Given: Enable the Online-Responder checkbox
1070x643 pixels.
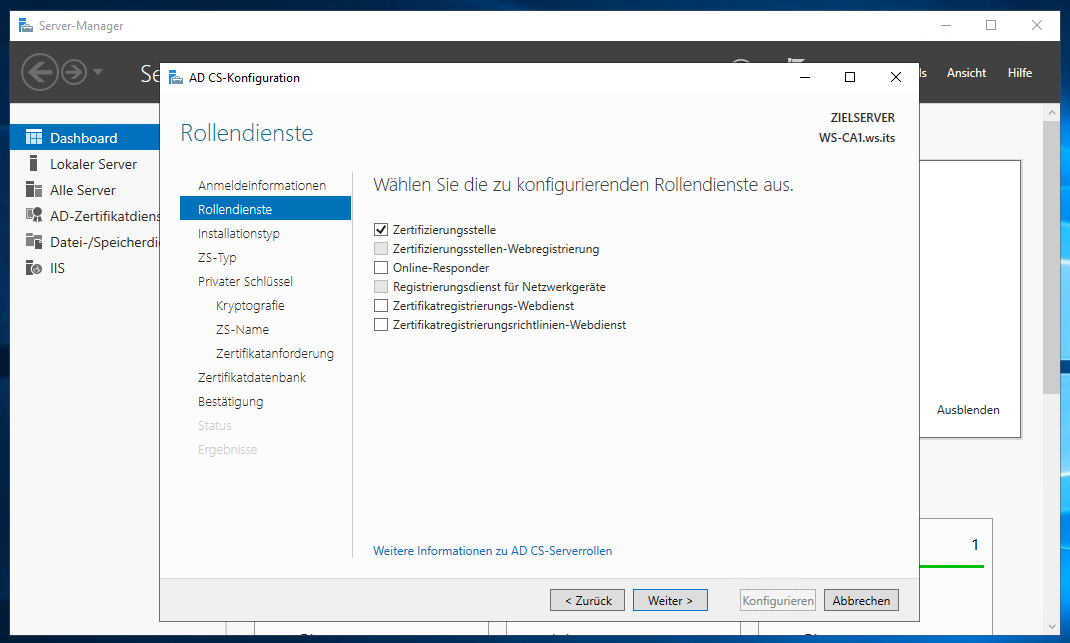Looking at the screenshot, I should point(381,268).
